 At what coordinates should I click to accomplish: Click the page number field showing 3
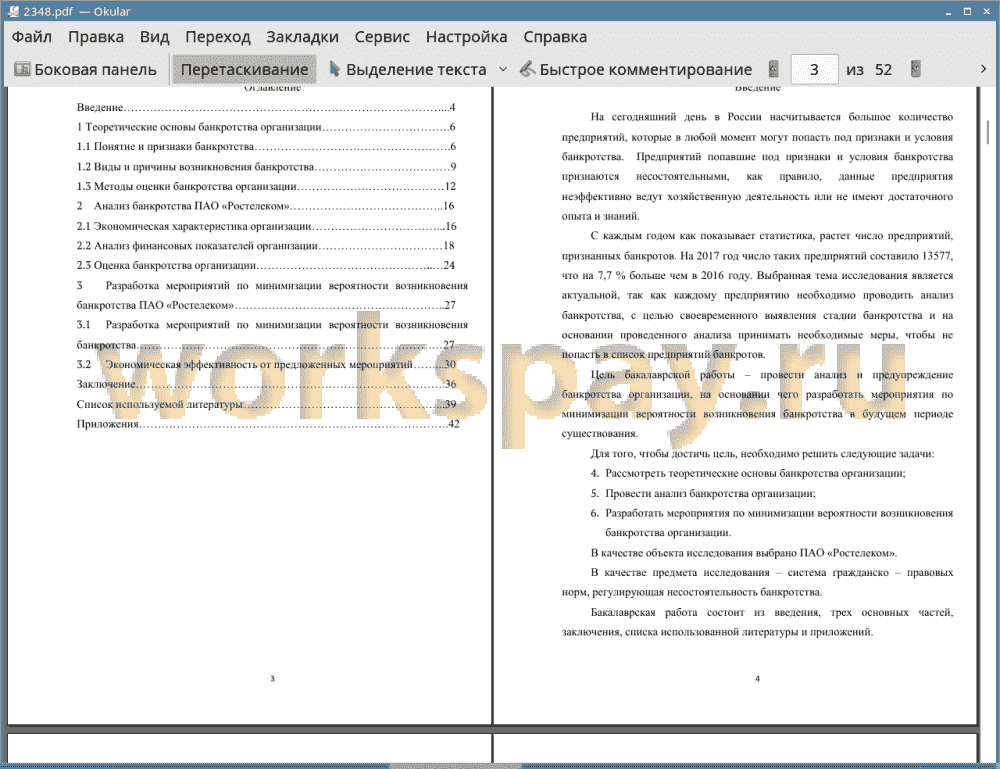pos(814,70)
